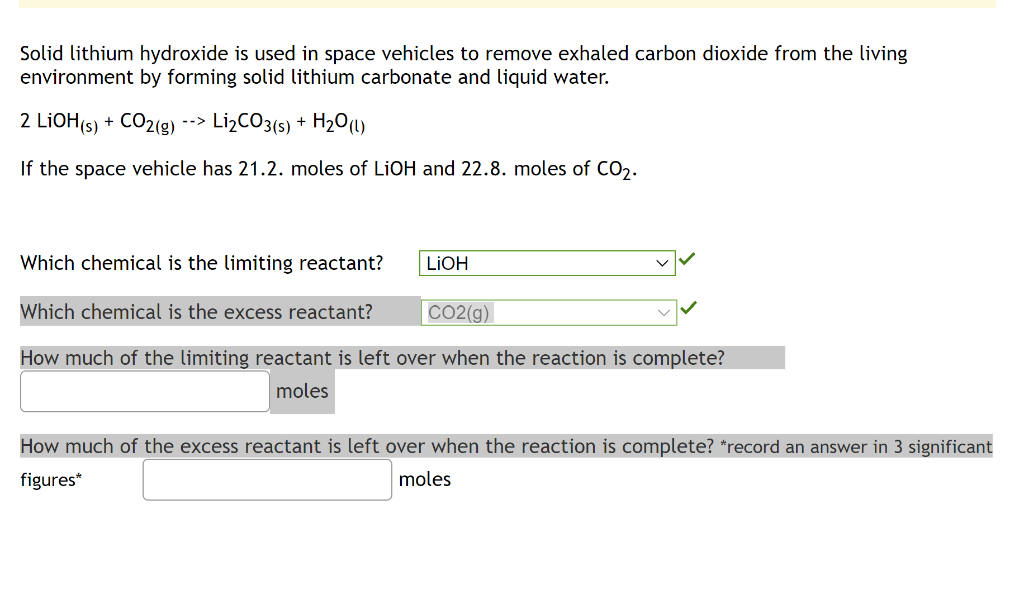Select the chemical equation text
1024x609 pixels.
pyautogui.click(x=190, y=120)
